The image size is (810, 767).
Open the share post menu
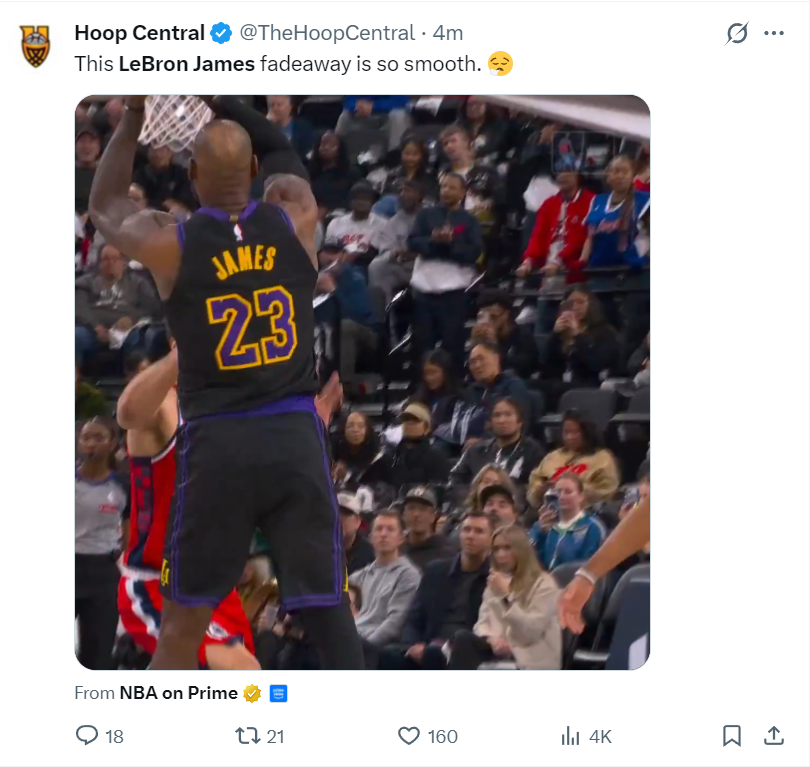[774, 736]
